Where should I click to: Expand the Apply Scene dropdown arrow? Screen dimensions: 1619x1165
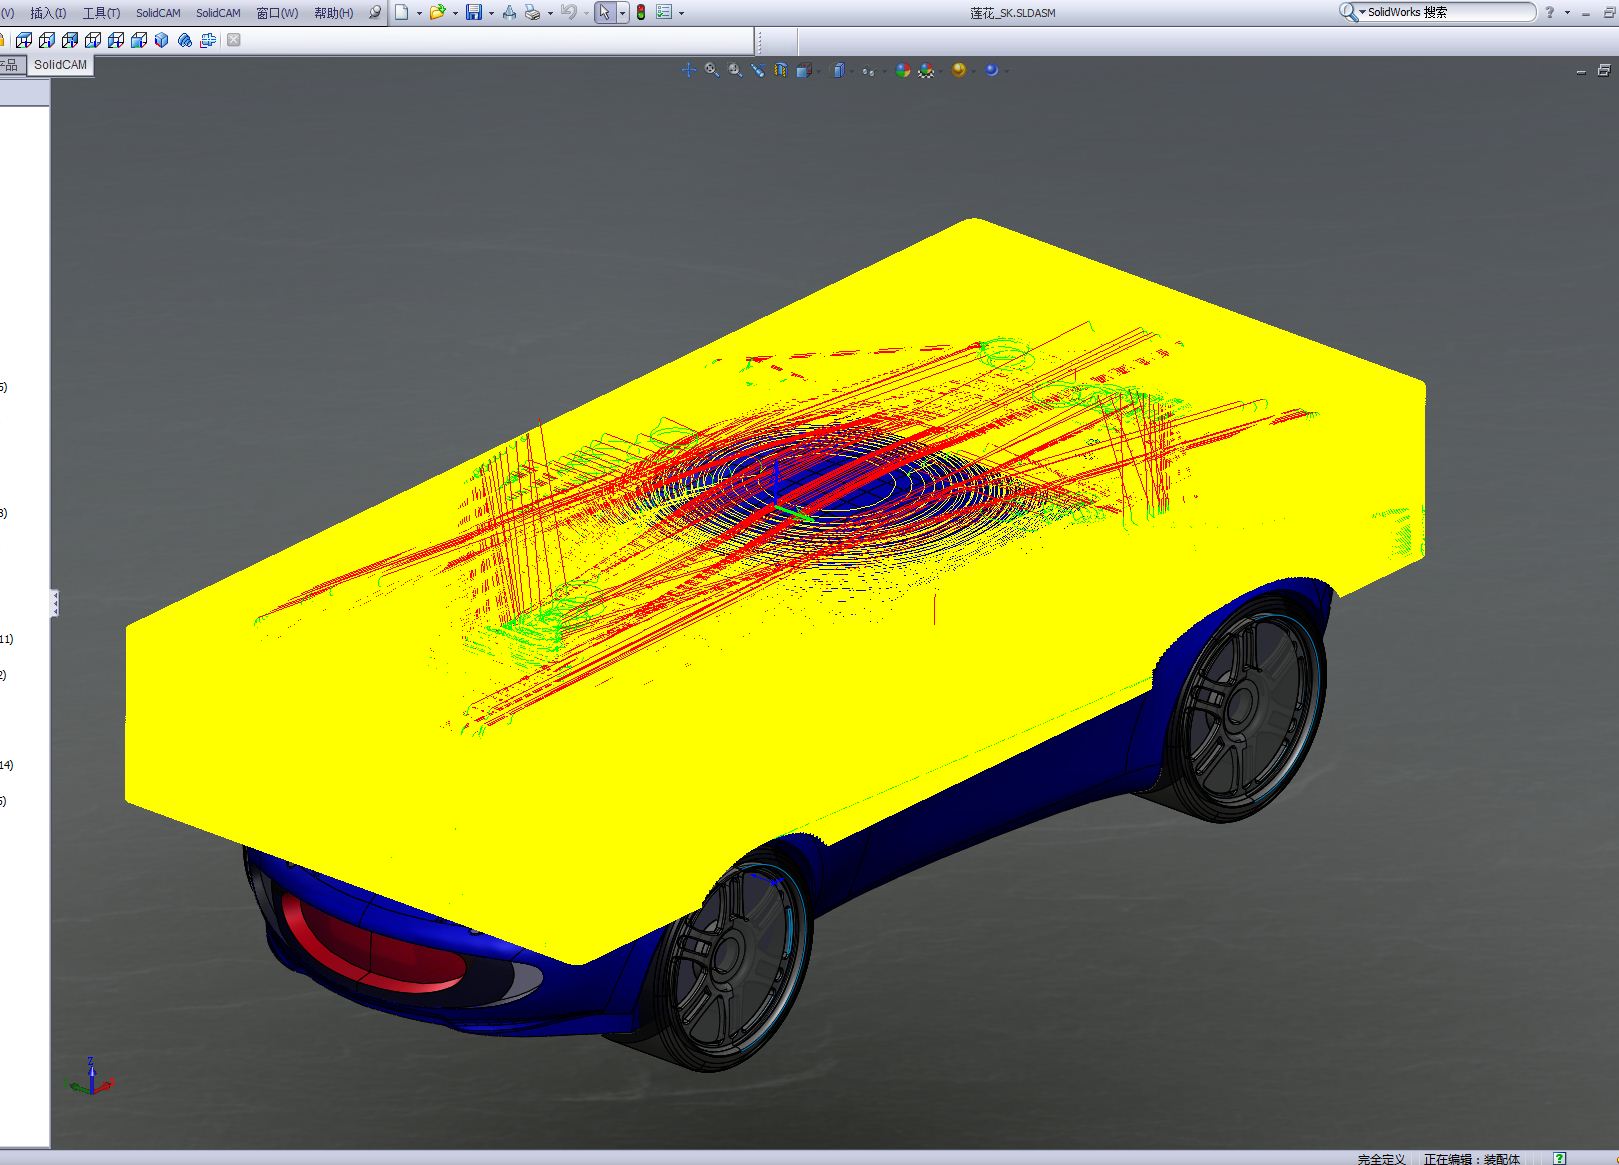(x=941, y=71)
